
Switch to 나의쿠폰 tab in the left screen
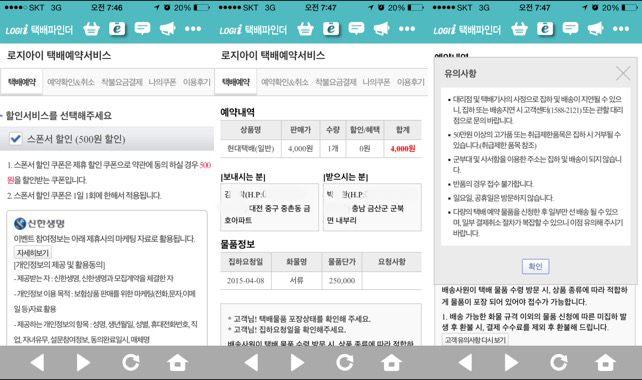pyautogui.click(x=162, y=82)
